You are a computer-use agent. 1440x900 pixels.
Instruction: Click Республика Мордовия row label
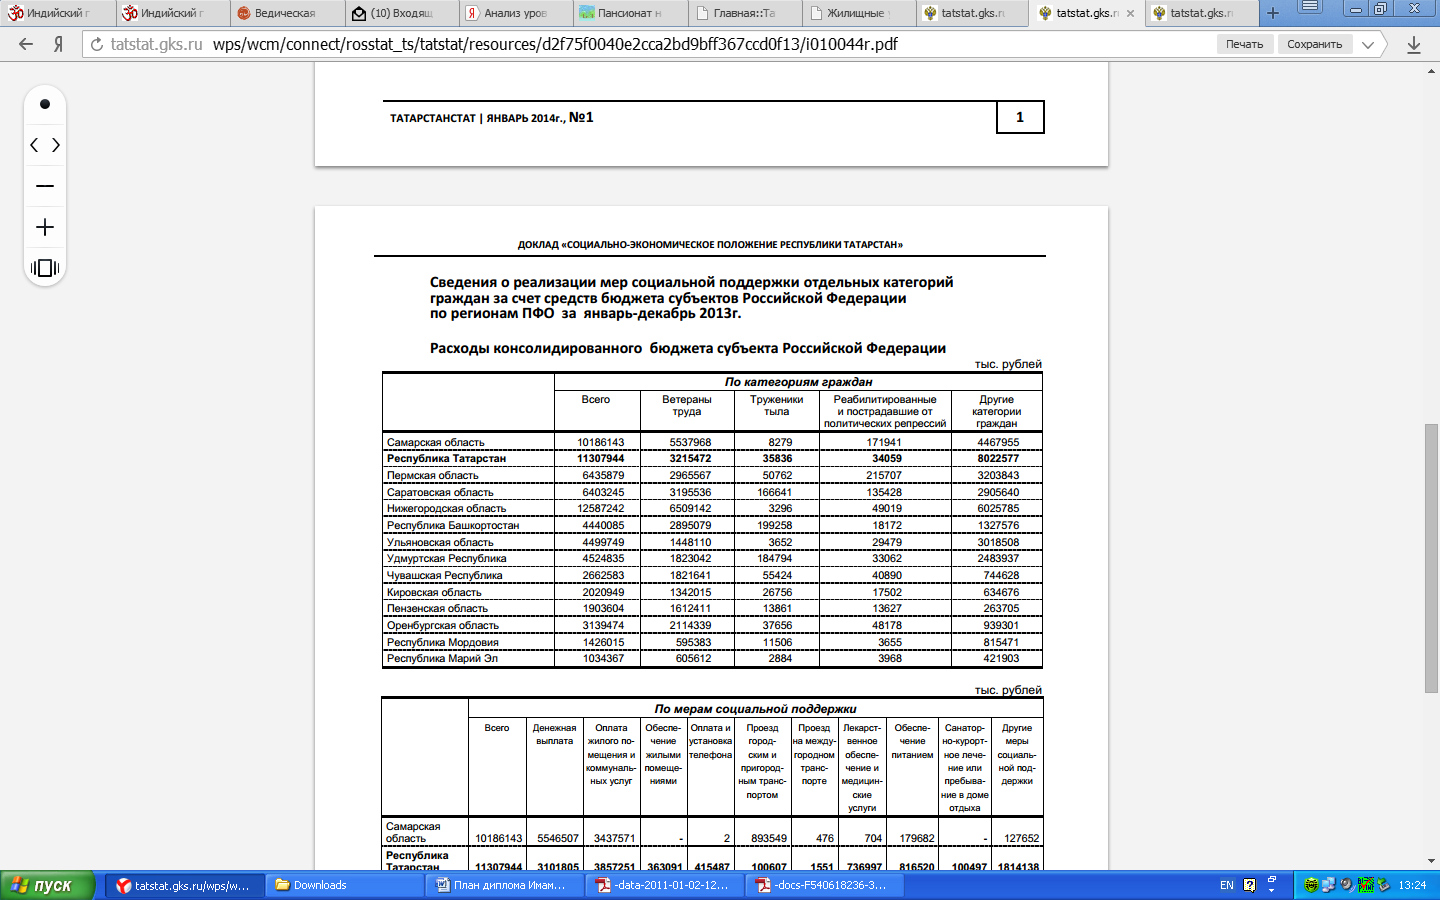click(443, 643)
